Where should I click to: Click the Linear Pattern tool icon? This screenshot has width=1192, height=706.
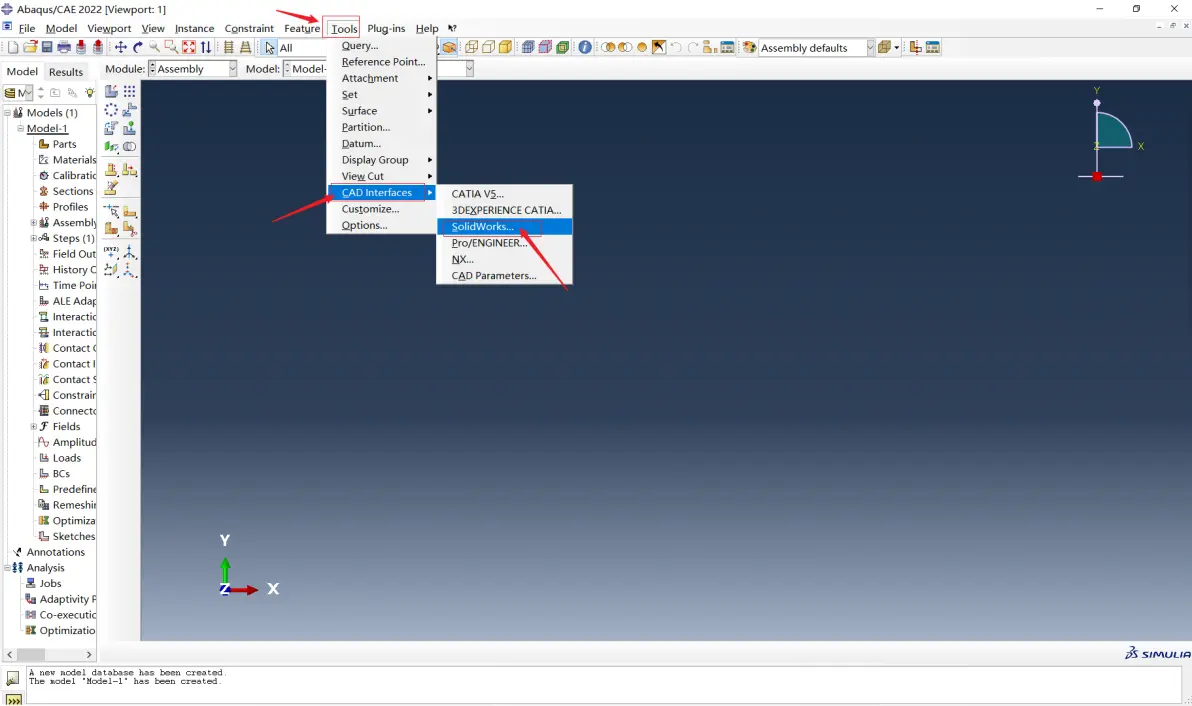129,91
